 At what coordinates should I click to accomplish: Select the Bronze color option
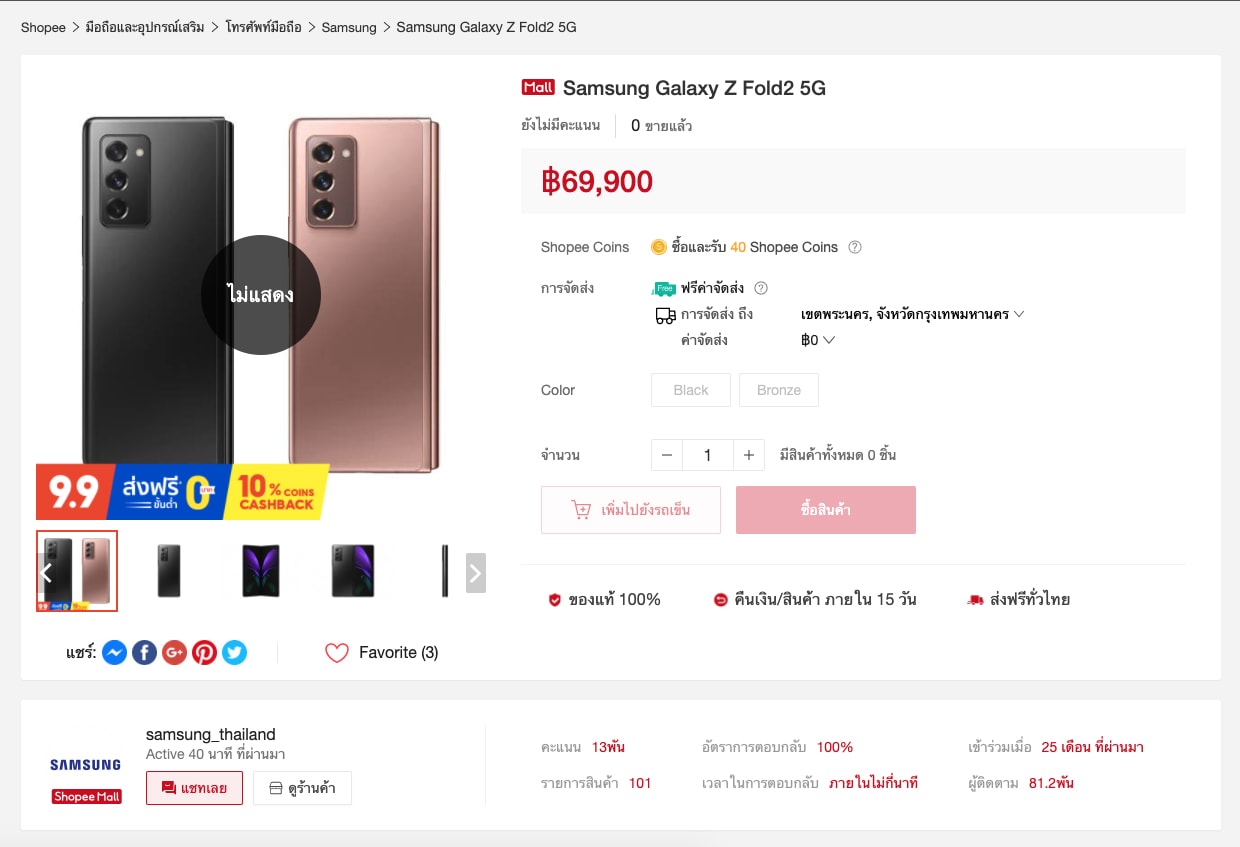tap(778, 390)
